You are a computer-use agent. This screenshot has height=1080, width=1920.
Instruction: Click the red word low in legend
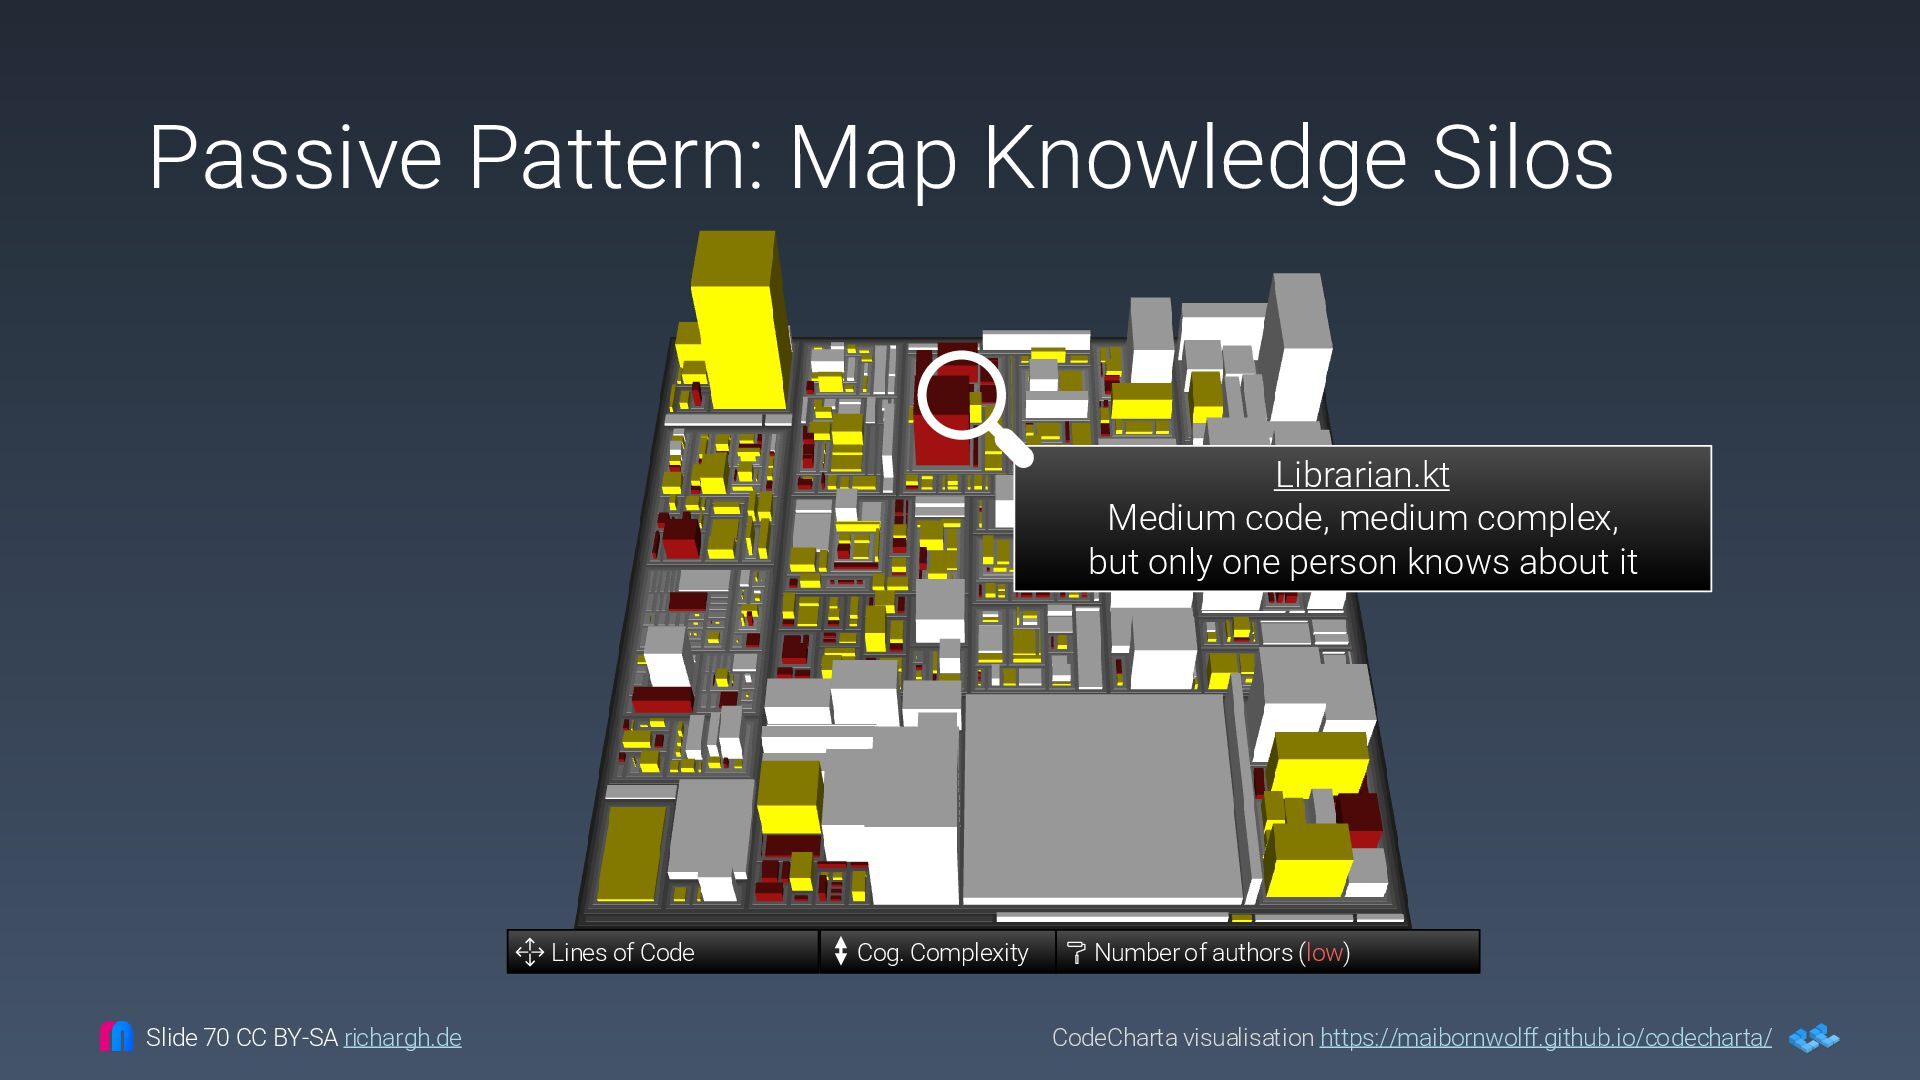click(1324, 953)
